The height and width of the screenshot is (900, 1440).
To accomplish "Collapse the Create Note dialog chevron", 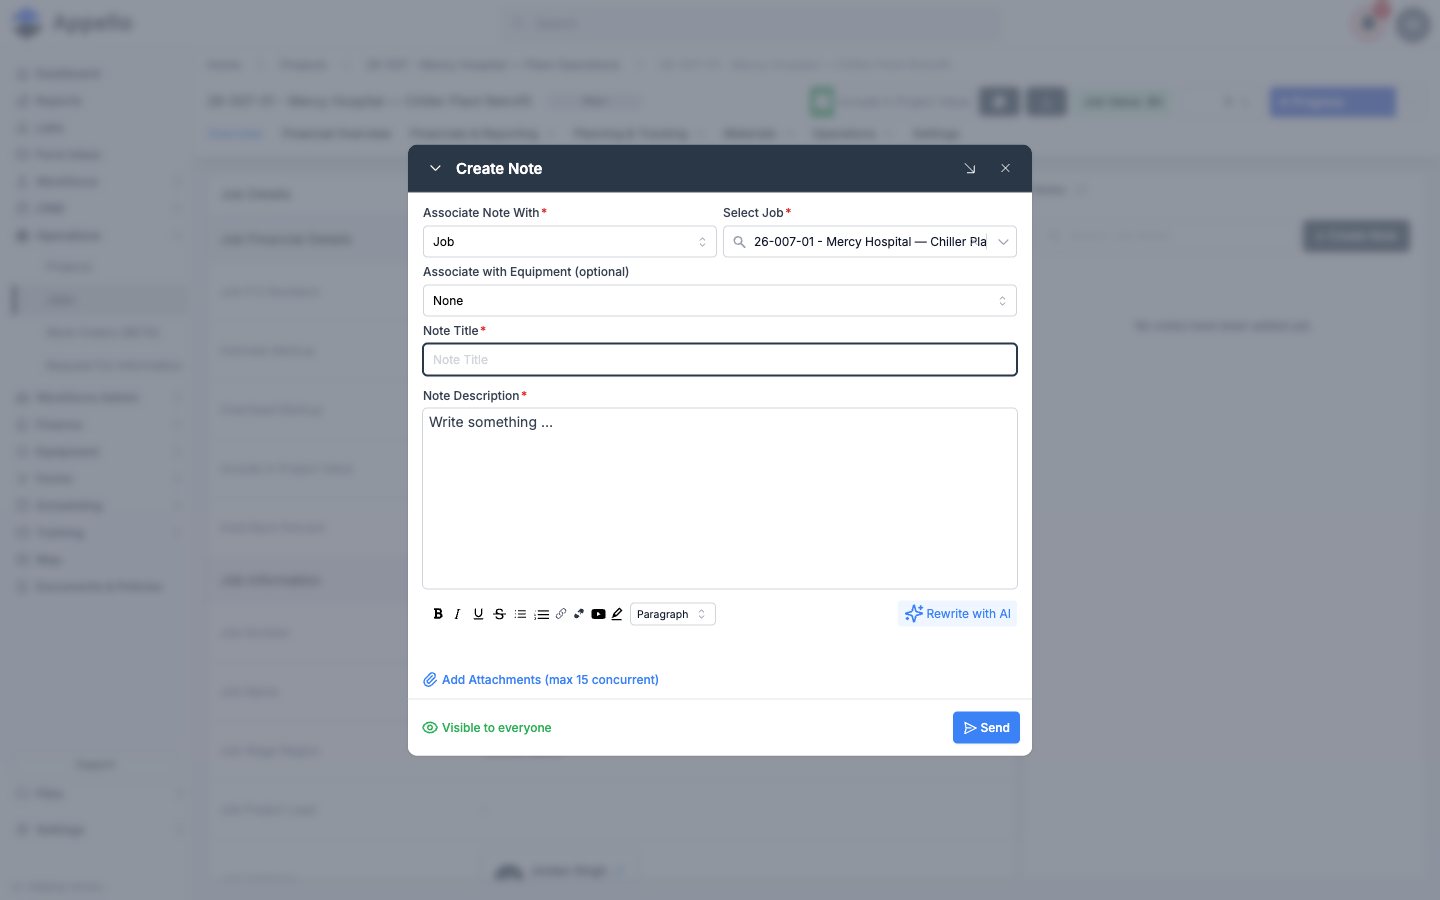I will click(435, 169).
